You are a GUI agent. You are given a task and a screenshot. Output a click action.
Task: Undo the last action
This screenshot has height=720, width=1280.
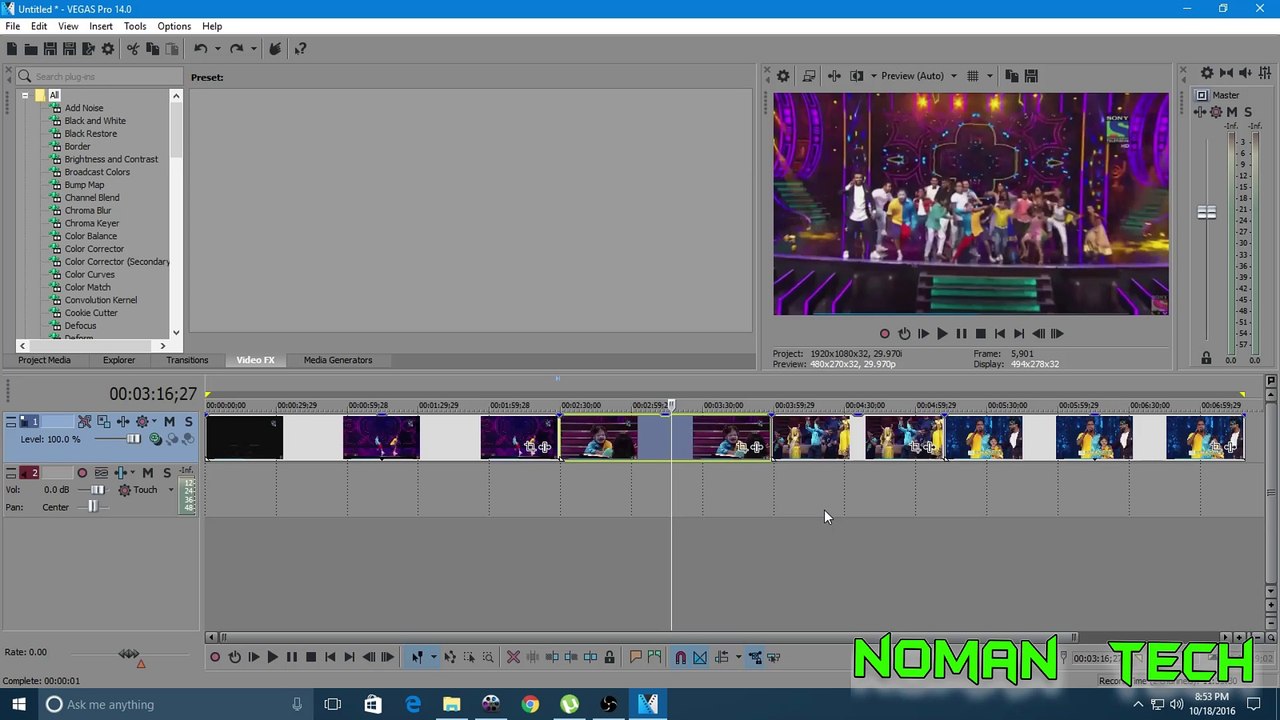point(200,49)
